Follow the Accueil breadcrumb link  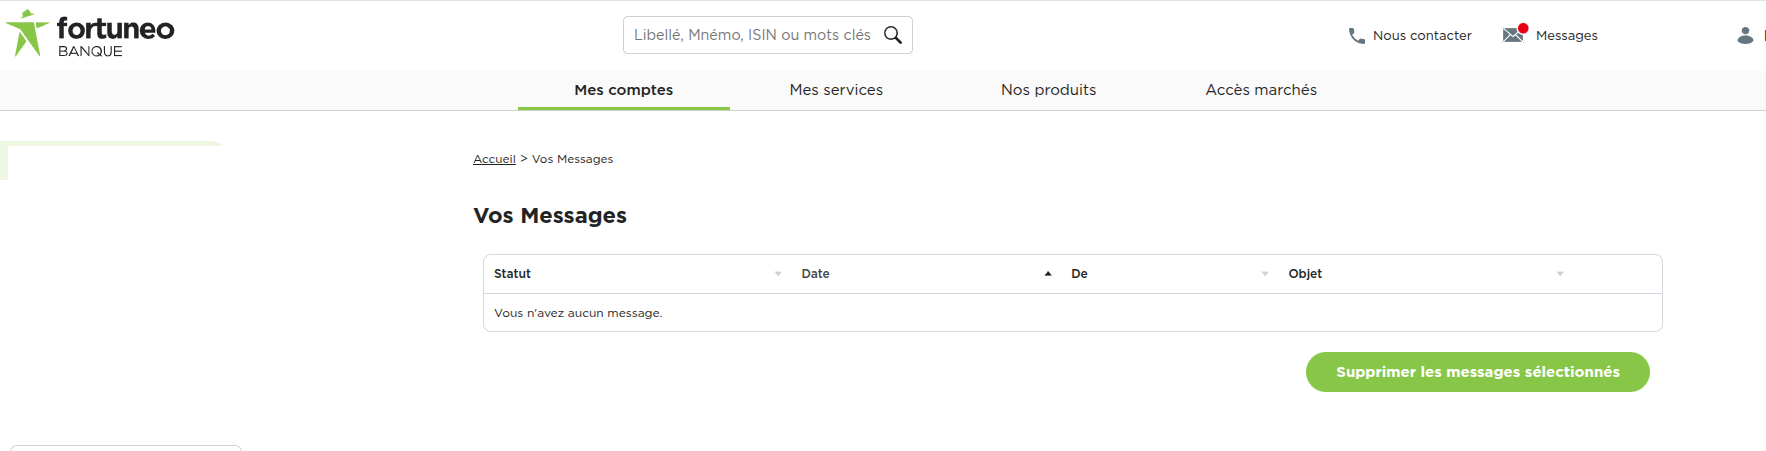pos(494,159)
